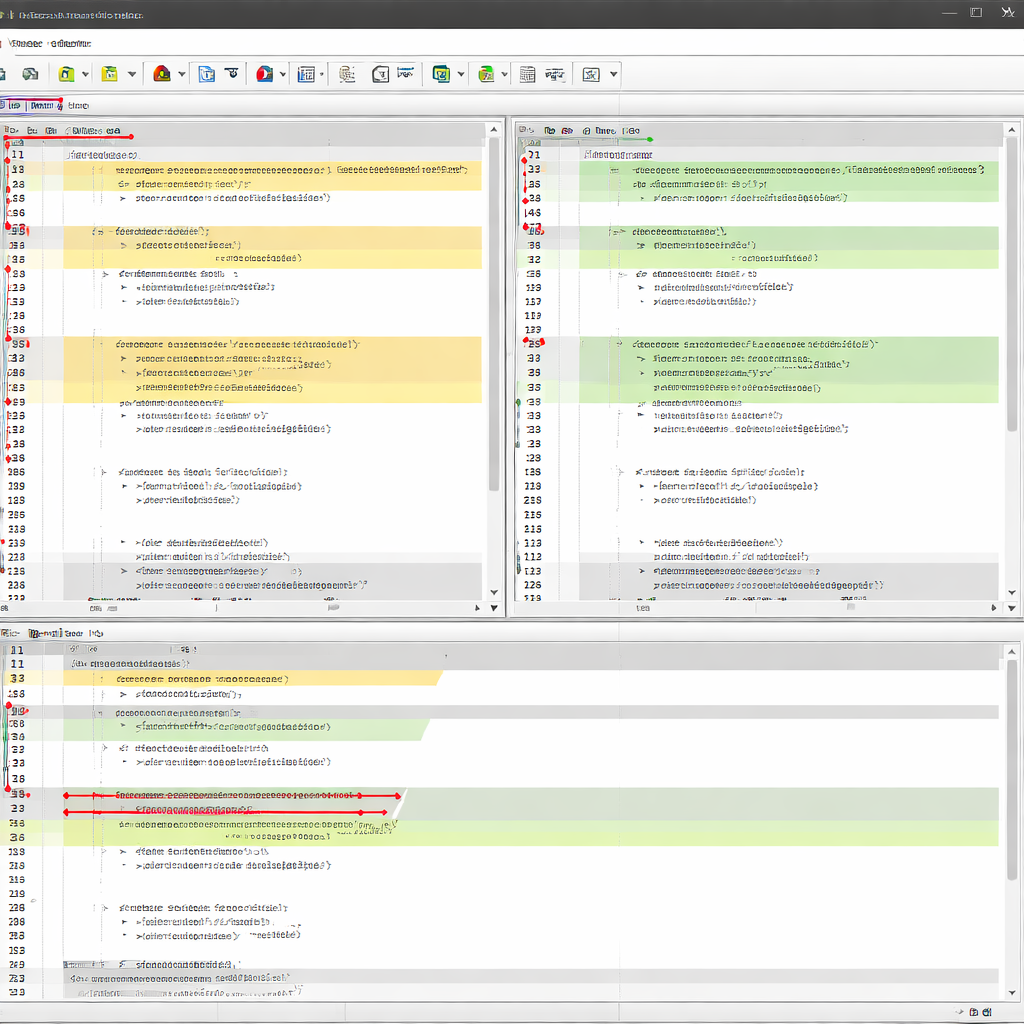This screenshot has width=1024, height=1024.
Task: Click the green square toolbar icon
Action: [x=441, y=74]
